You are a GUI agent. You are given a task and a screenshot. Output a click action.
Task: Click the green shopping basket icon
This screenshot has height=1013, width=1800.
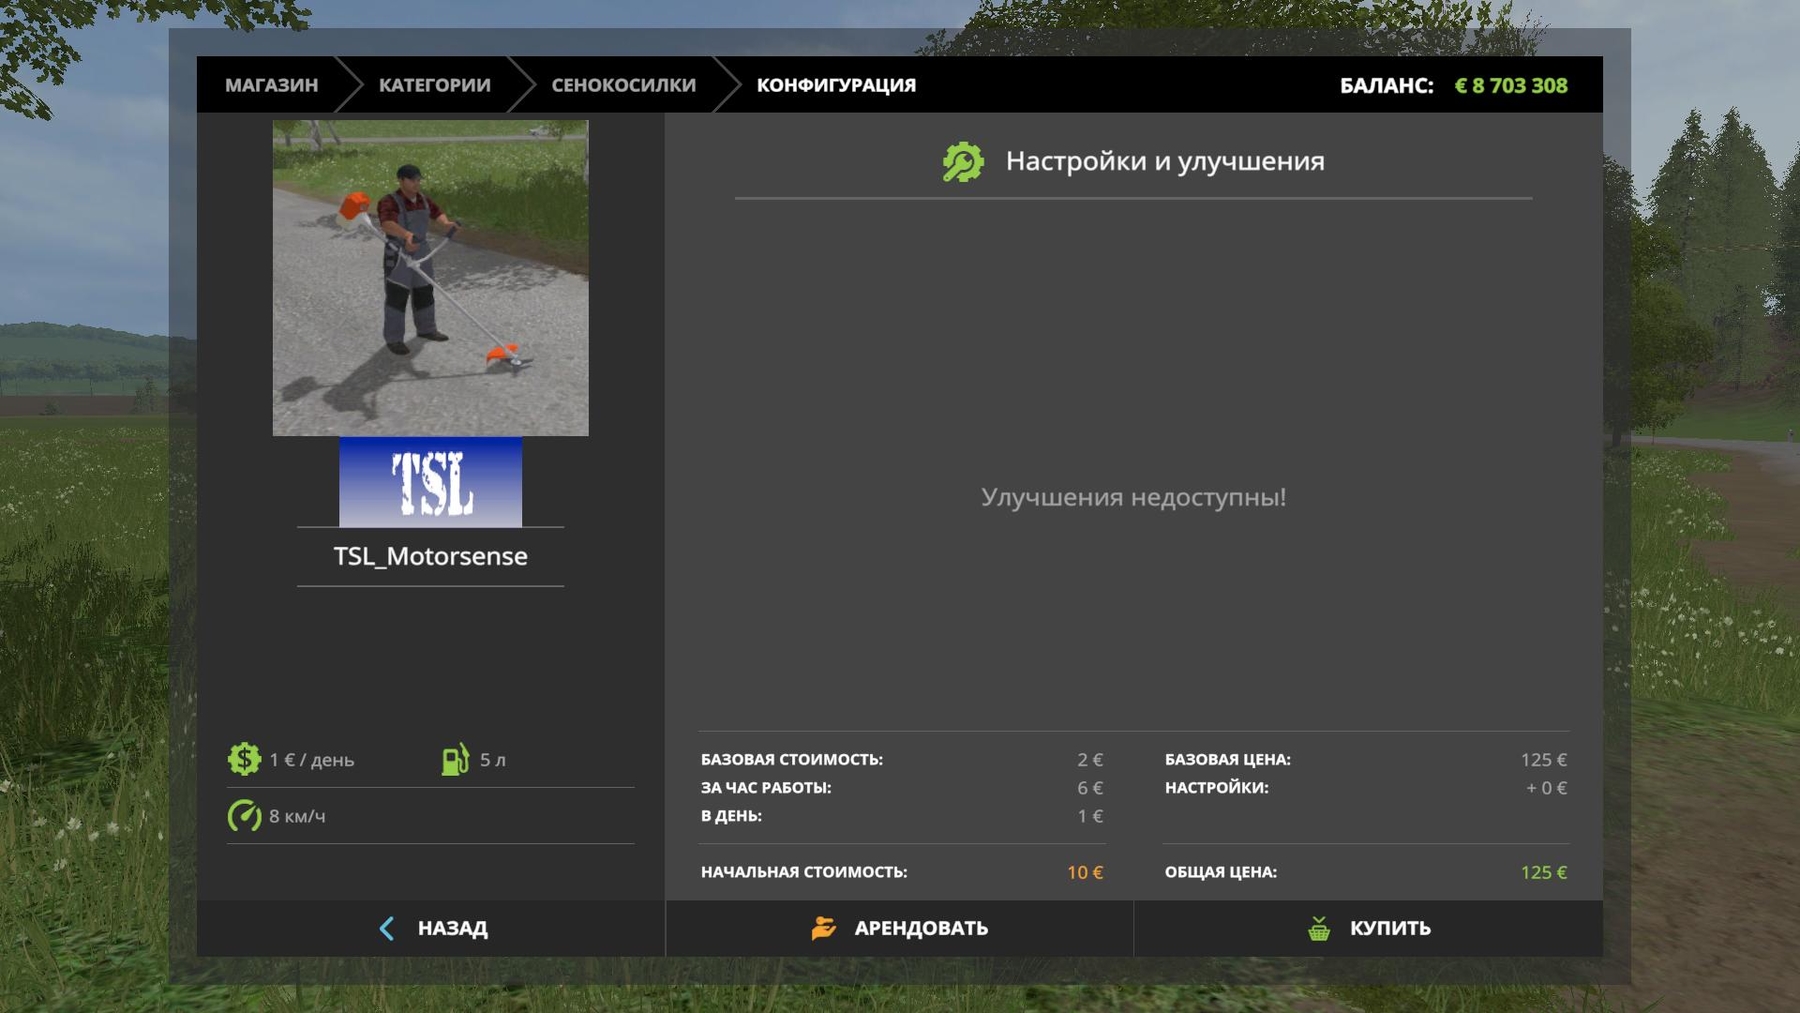[x=1319, y=928]
